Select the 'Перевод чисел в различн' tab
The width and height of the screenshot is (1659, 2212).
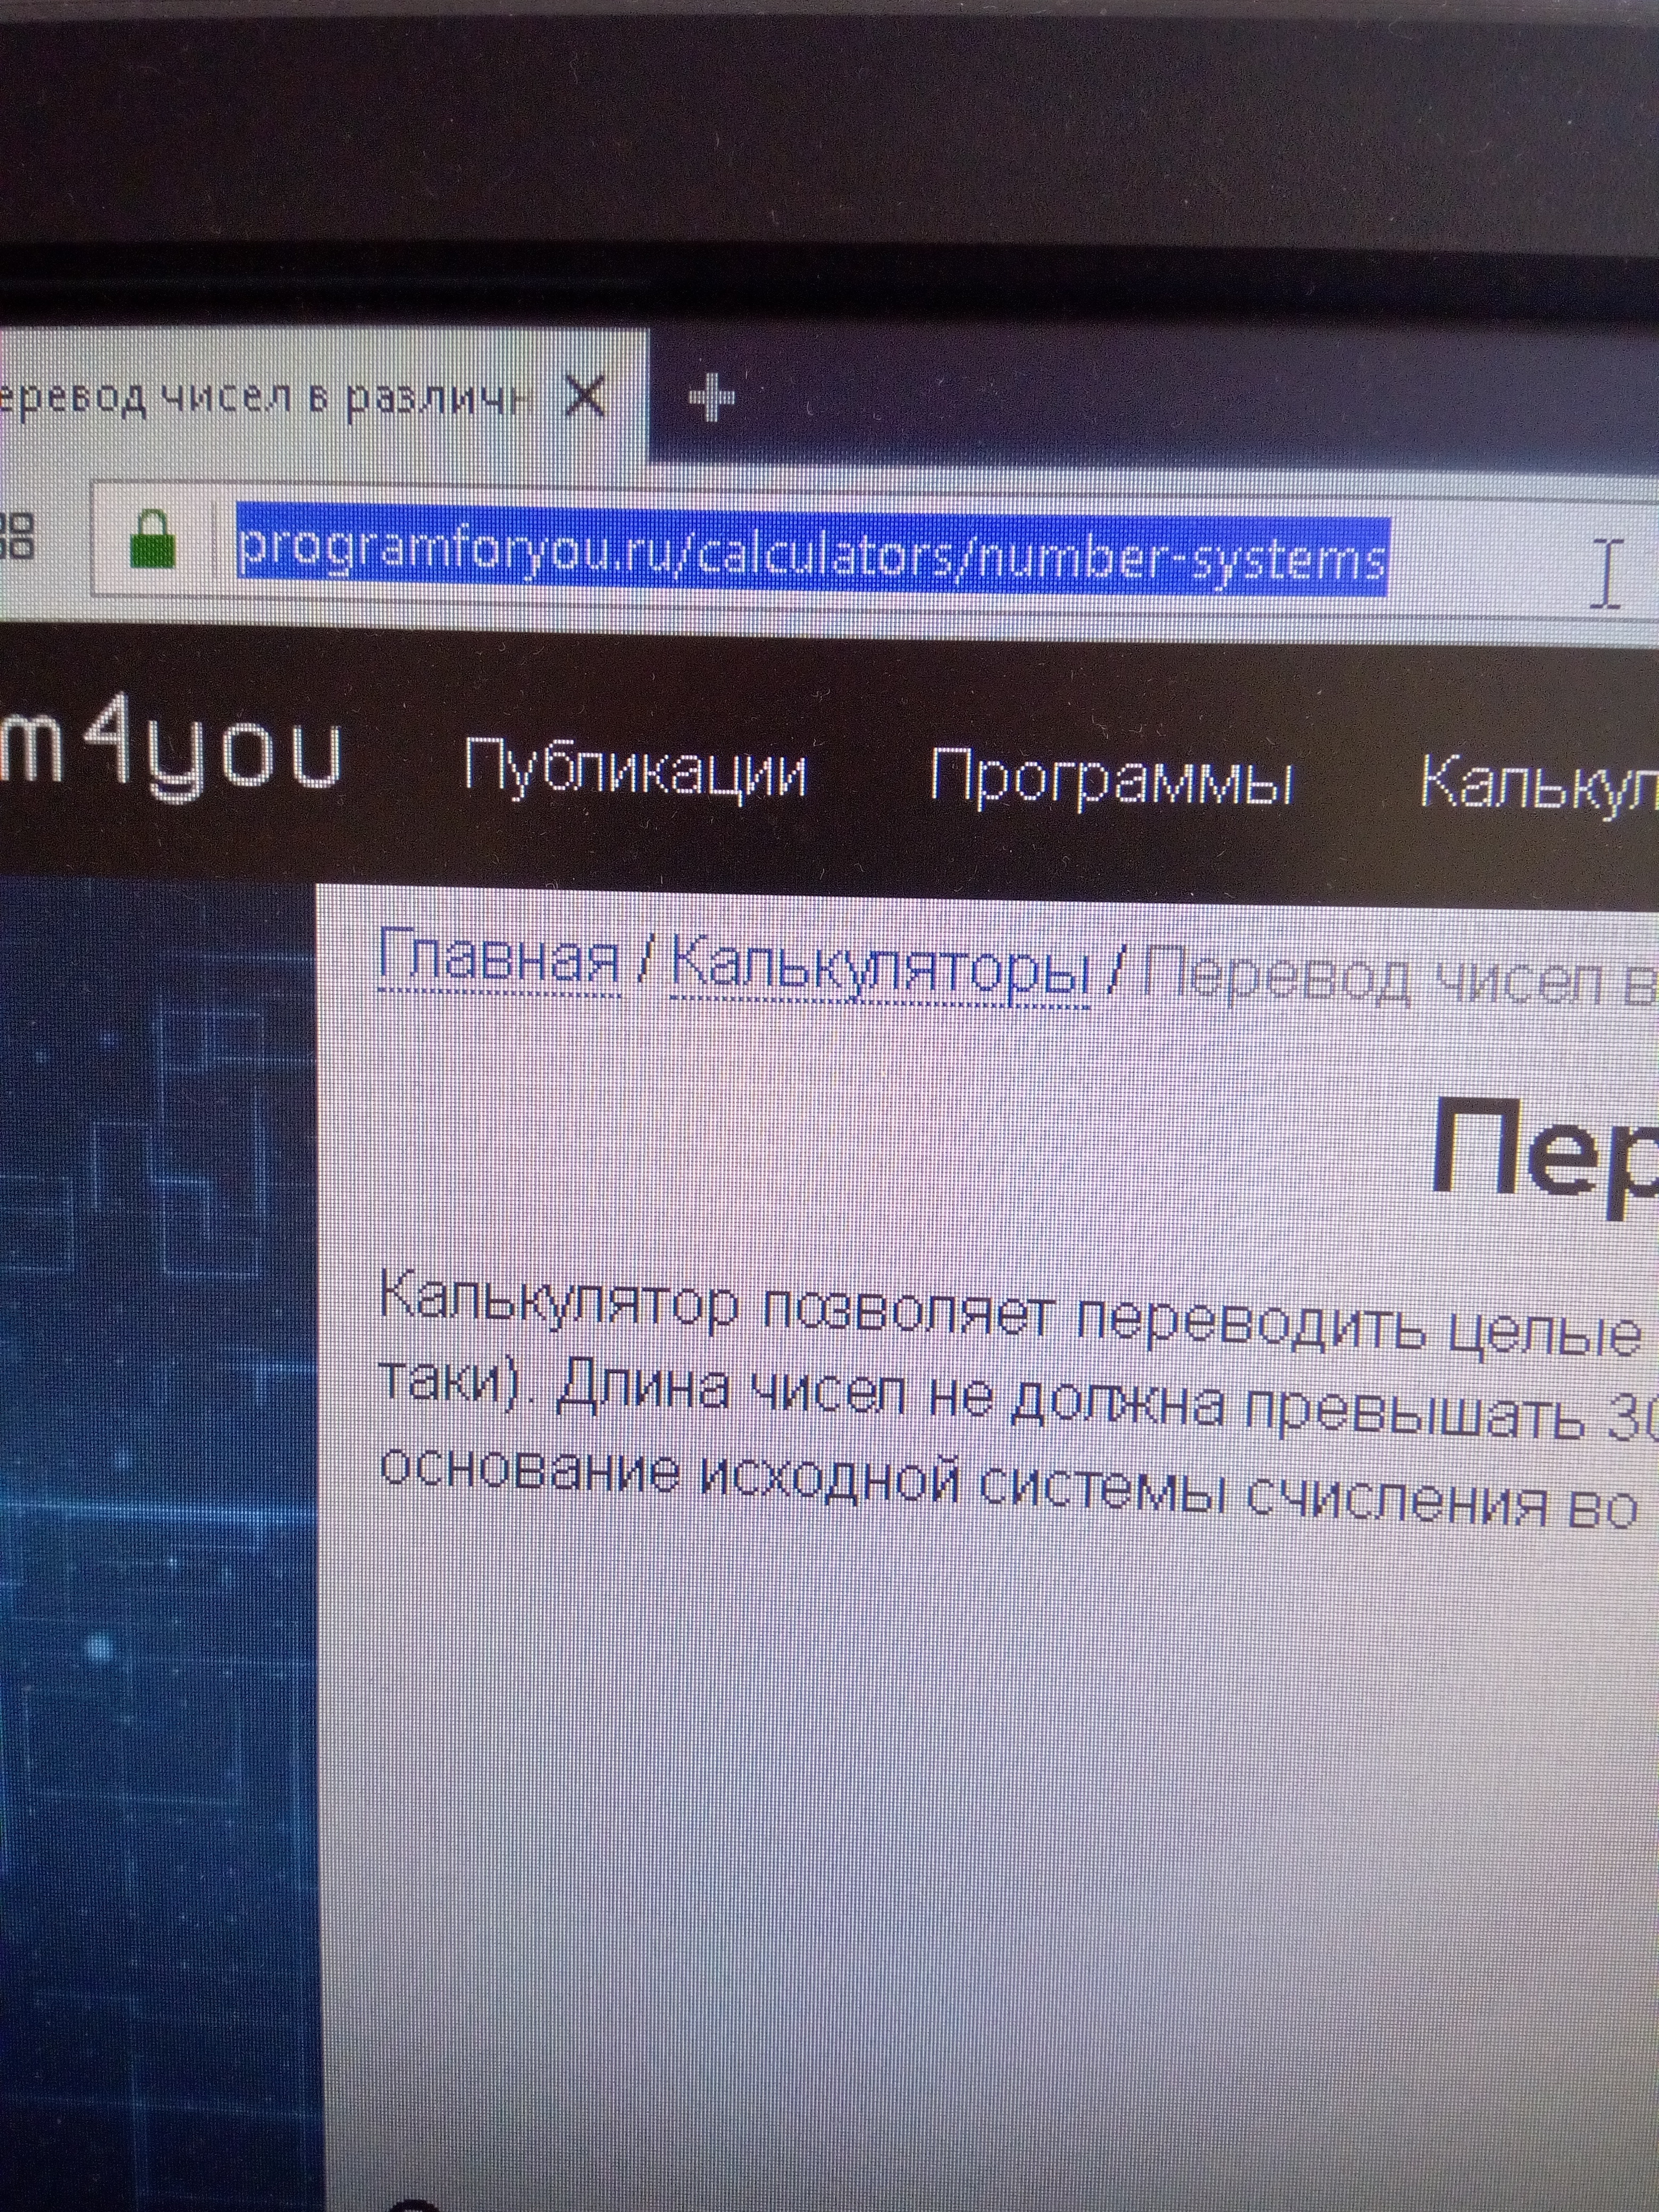[260, 400]
